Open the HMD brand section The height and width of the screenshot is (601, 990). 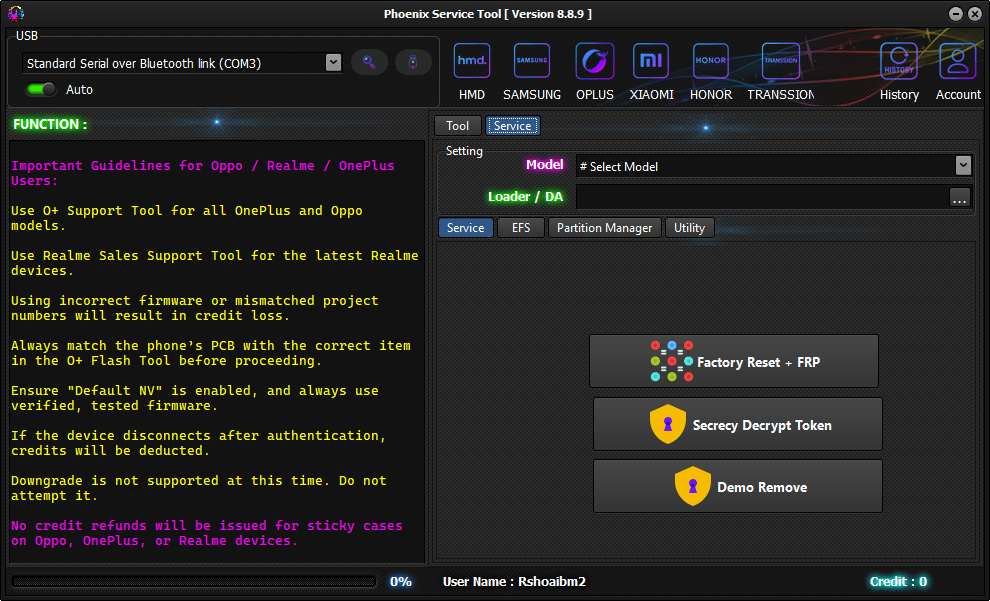(x=472, y=71)
